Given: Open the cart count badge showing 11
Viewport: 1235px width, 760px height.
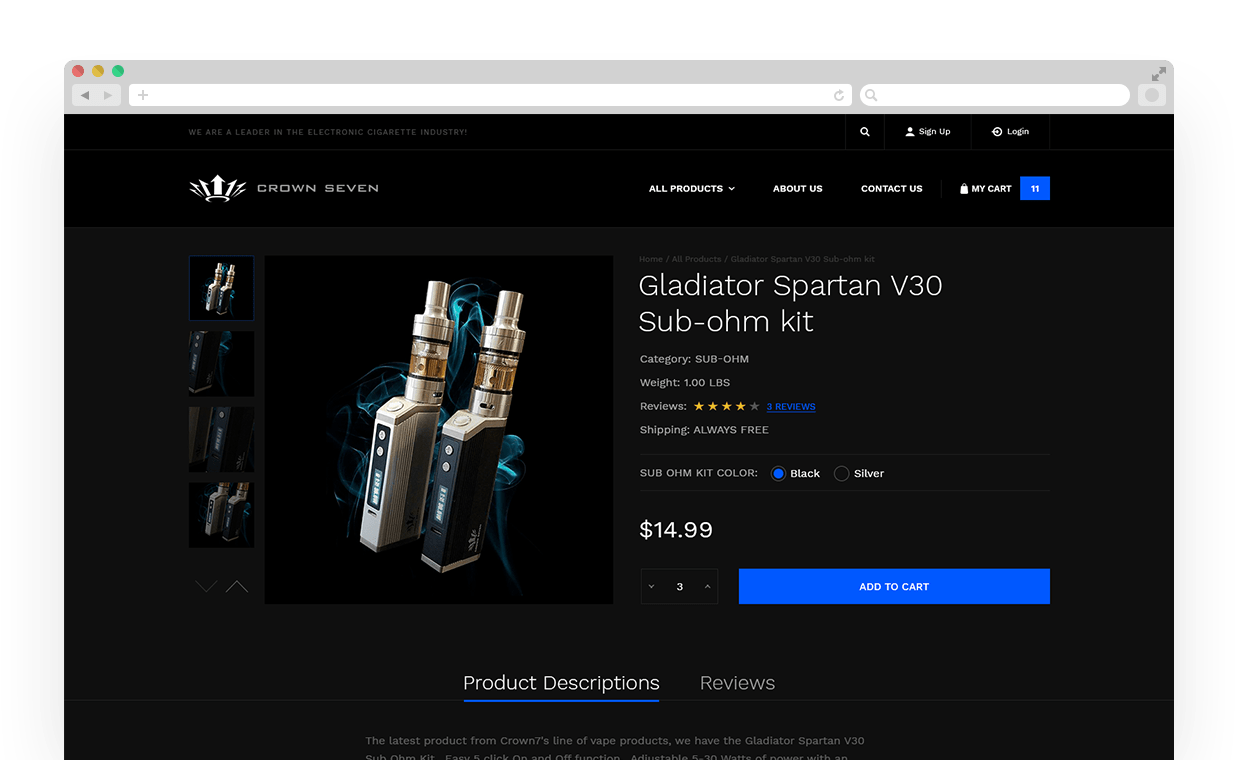Looking at the screenshot, I should (1035, 188).
